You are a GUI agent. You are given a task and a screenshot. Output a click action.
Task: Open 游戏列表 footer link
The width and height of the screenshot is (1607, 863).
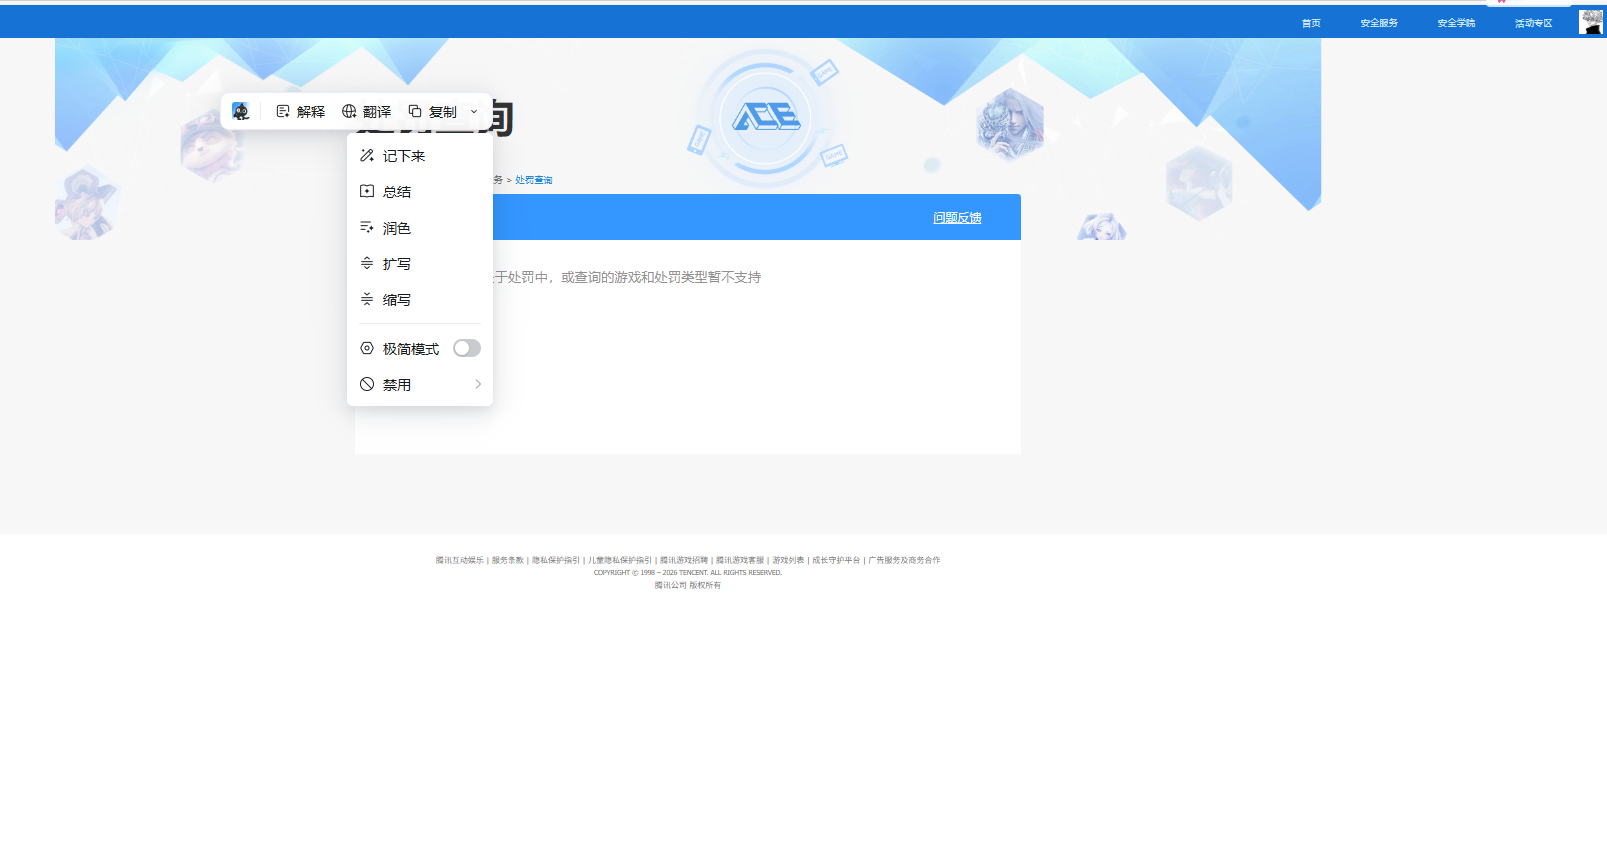click(788, 560)
